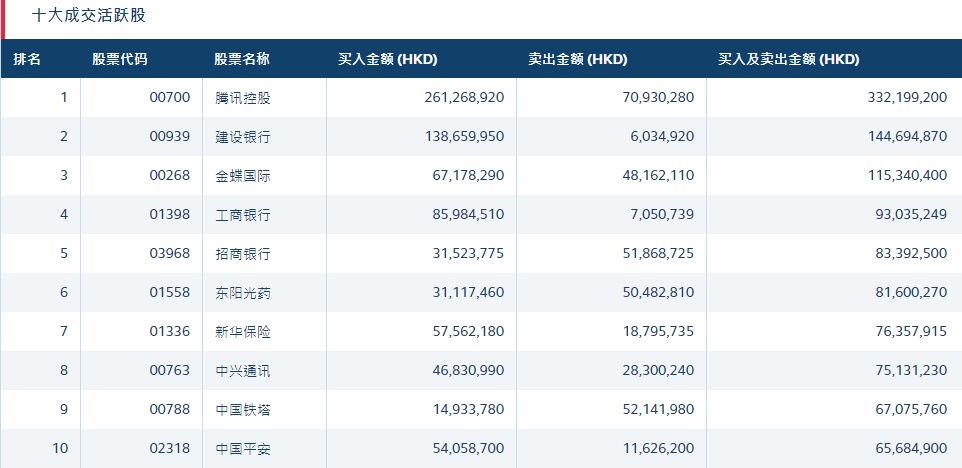
Task: Click total amount 81,600,270
Action: click(x=911, y=292)
